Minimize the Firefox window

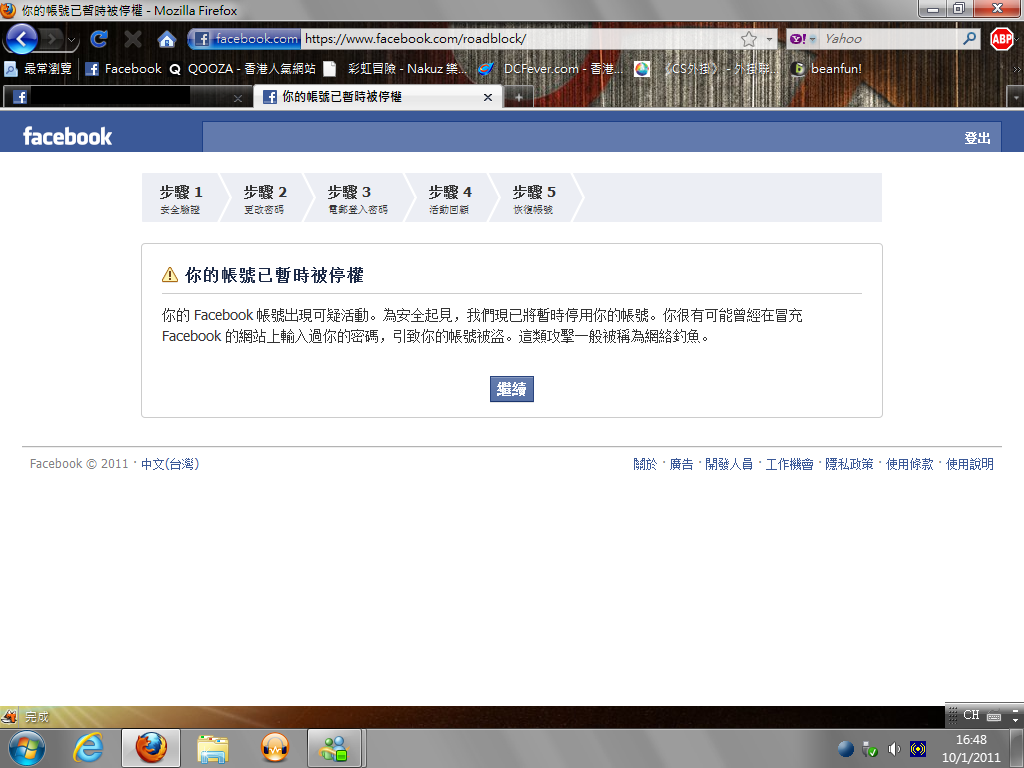pos(933,8)
